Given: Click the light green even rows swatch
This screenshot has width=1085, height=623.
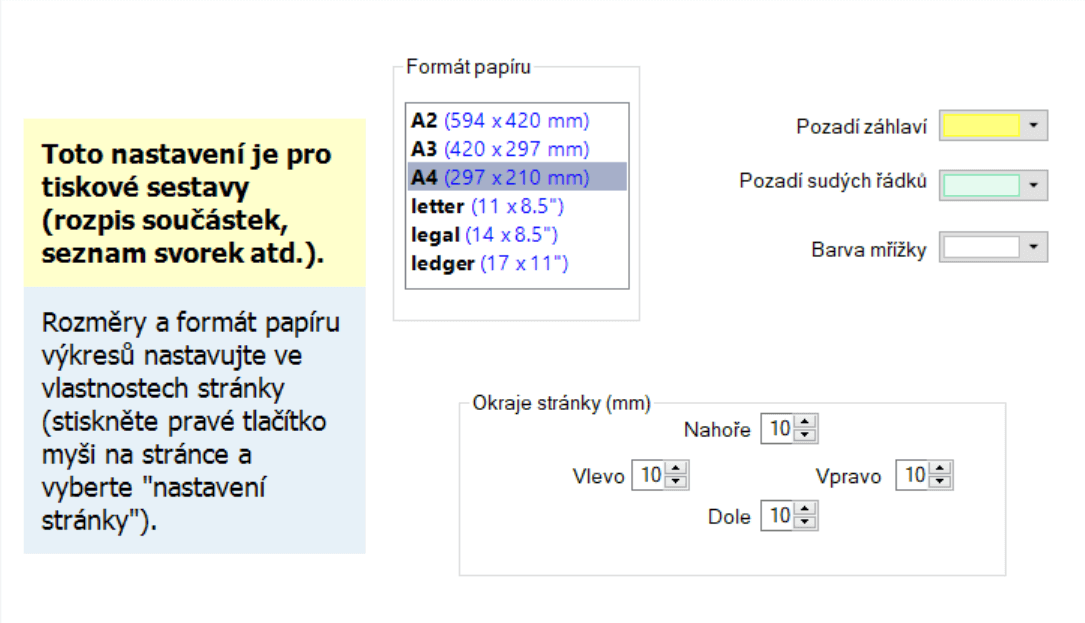Looking at the screenshot, I should pyautogui.click(x=981, y=185).
